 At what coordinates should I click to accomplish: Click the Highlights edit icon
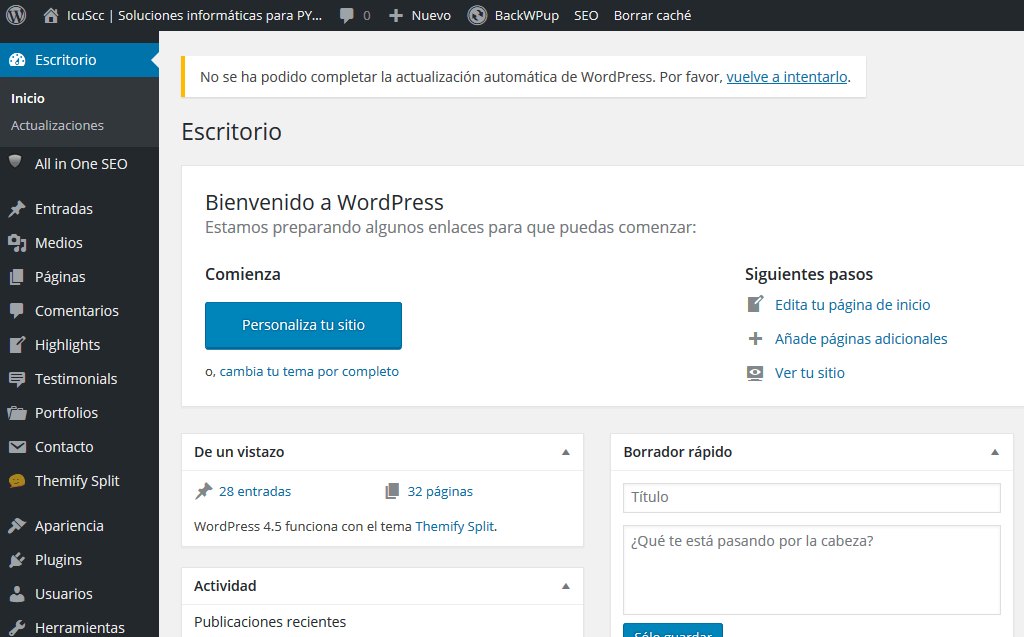tap(18, 344)
